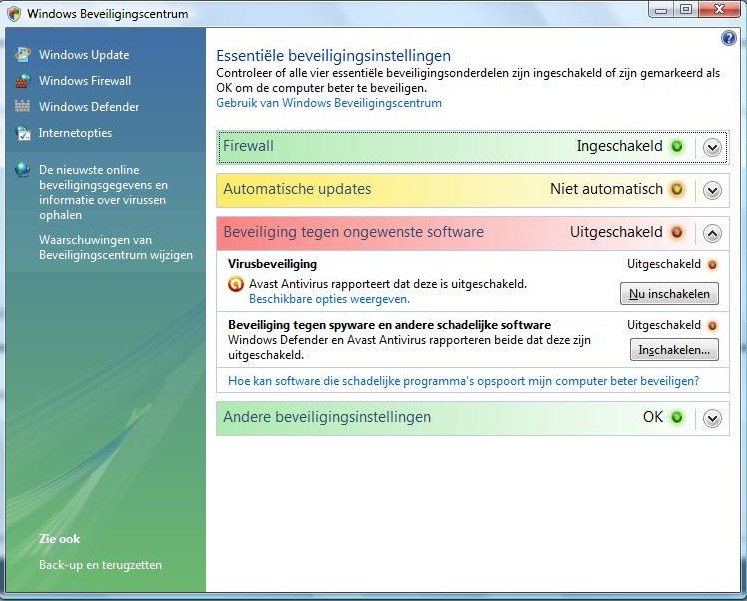This screenshot has width=747, height=601.
Task: Click the Beveiliging tegen ongewenste software header label
Action: tap(353, 232)
